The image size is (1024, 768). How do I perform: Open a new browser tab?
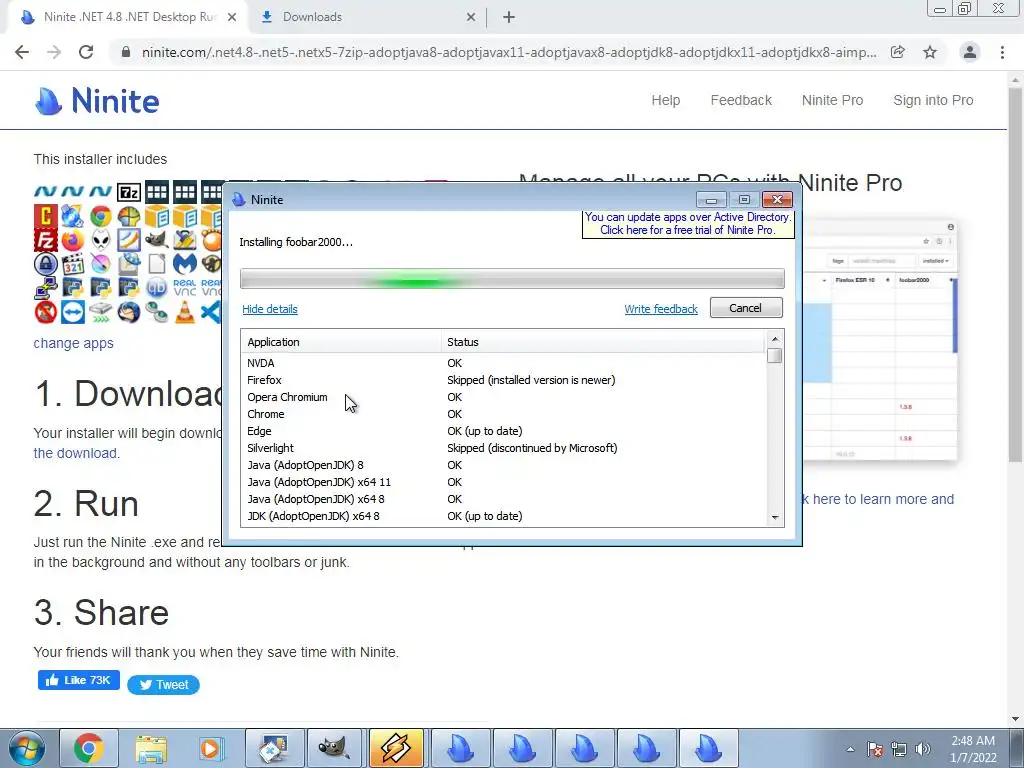(x=509, y=18)
